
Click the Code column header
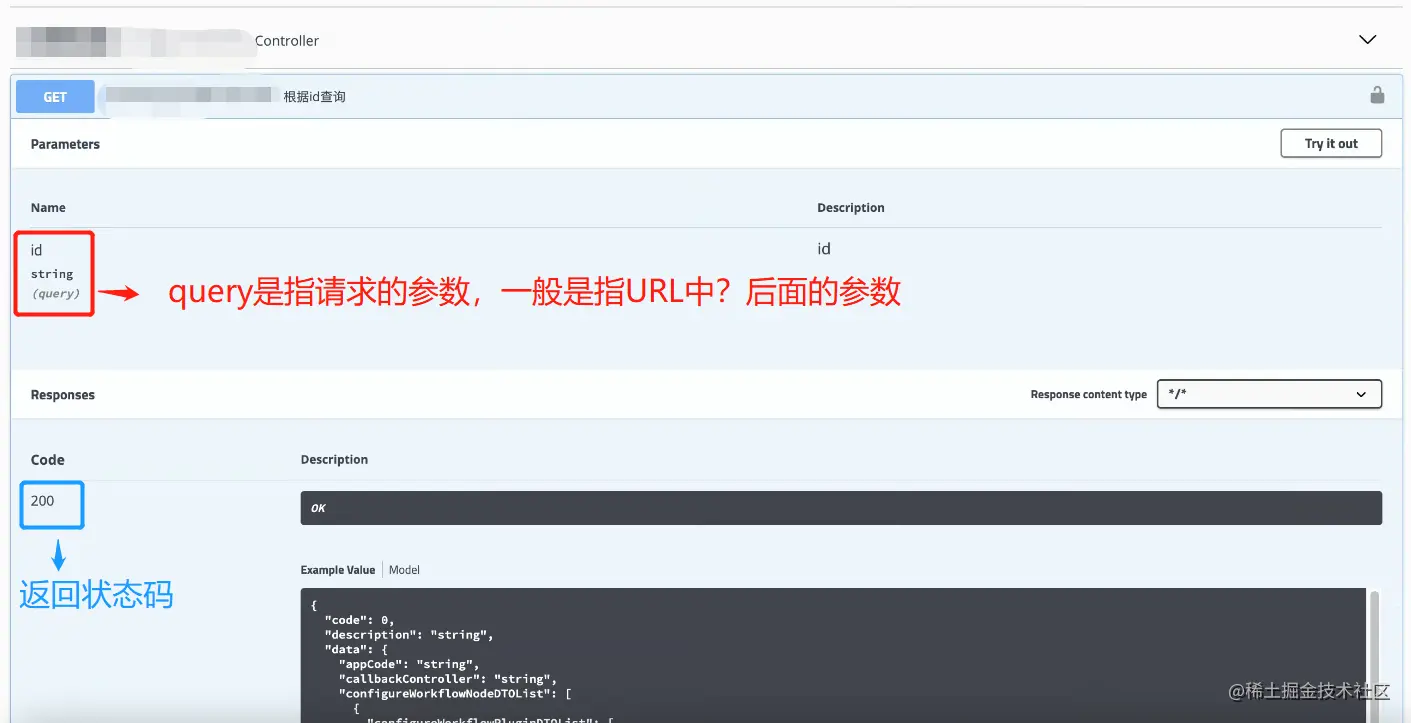click(x=47, y=460)
